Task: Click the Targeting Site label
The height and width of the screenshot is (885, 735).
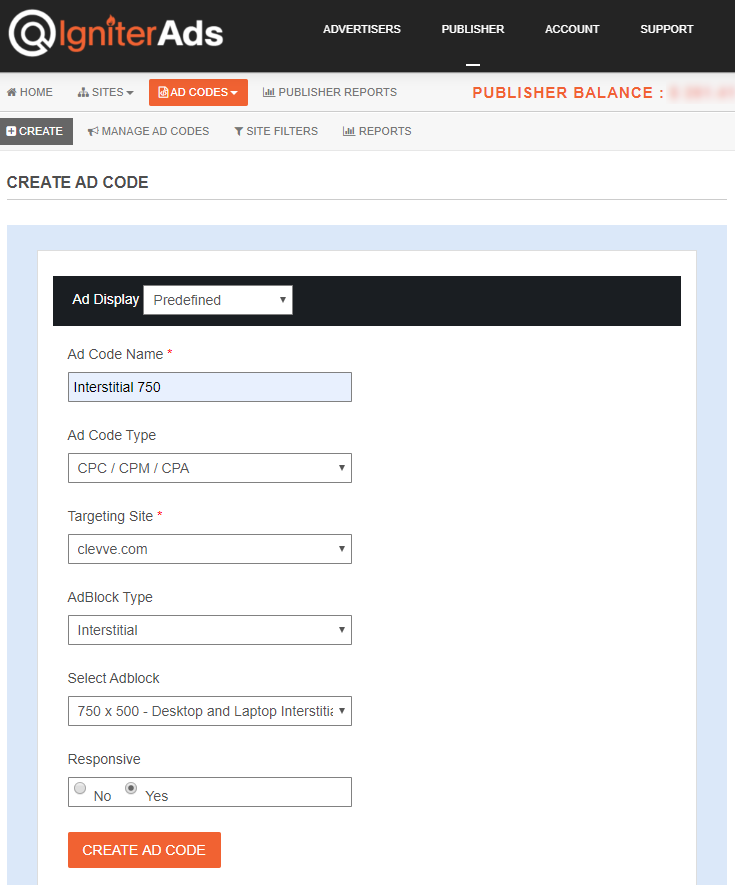Action: (x=110, y=516)
